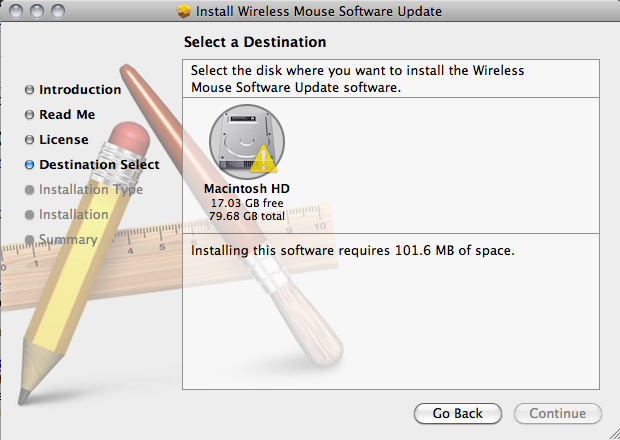Image resolution: width=620 pixels, height=440 pixels.
Task: Click the Go Back button
Action: tap(457, 414)
